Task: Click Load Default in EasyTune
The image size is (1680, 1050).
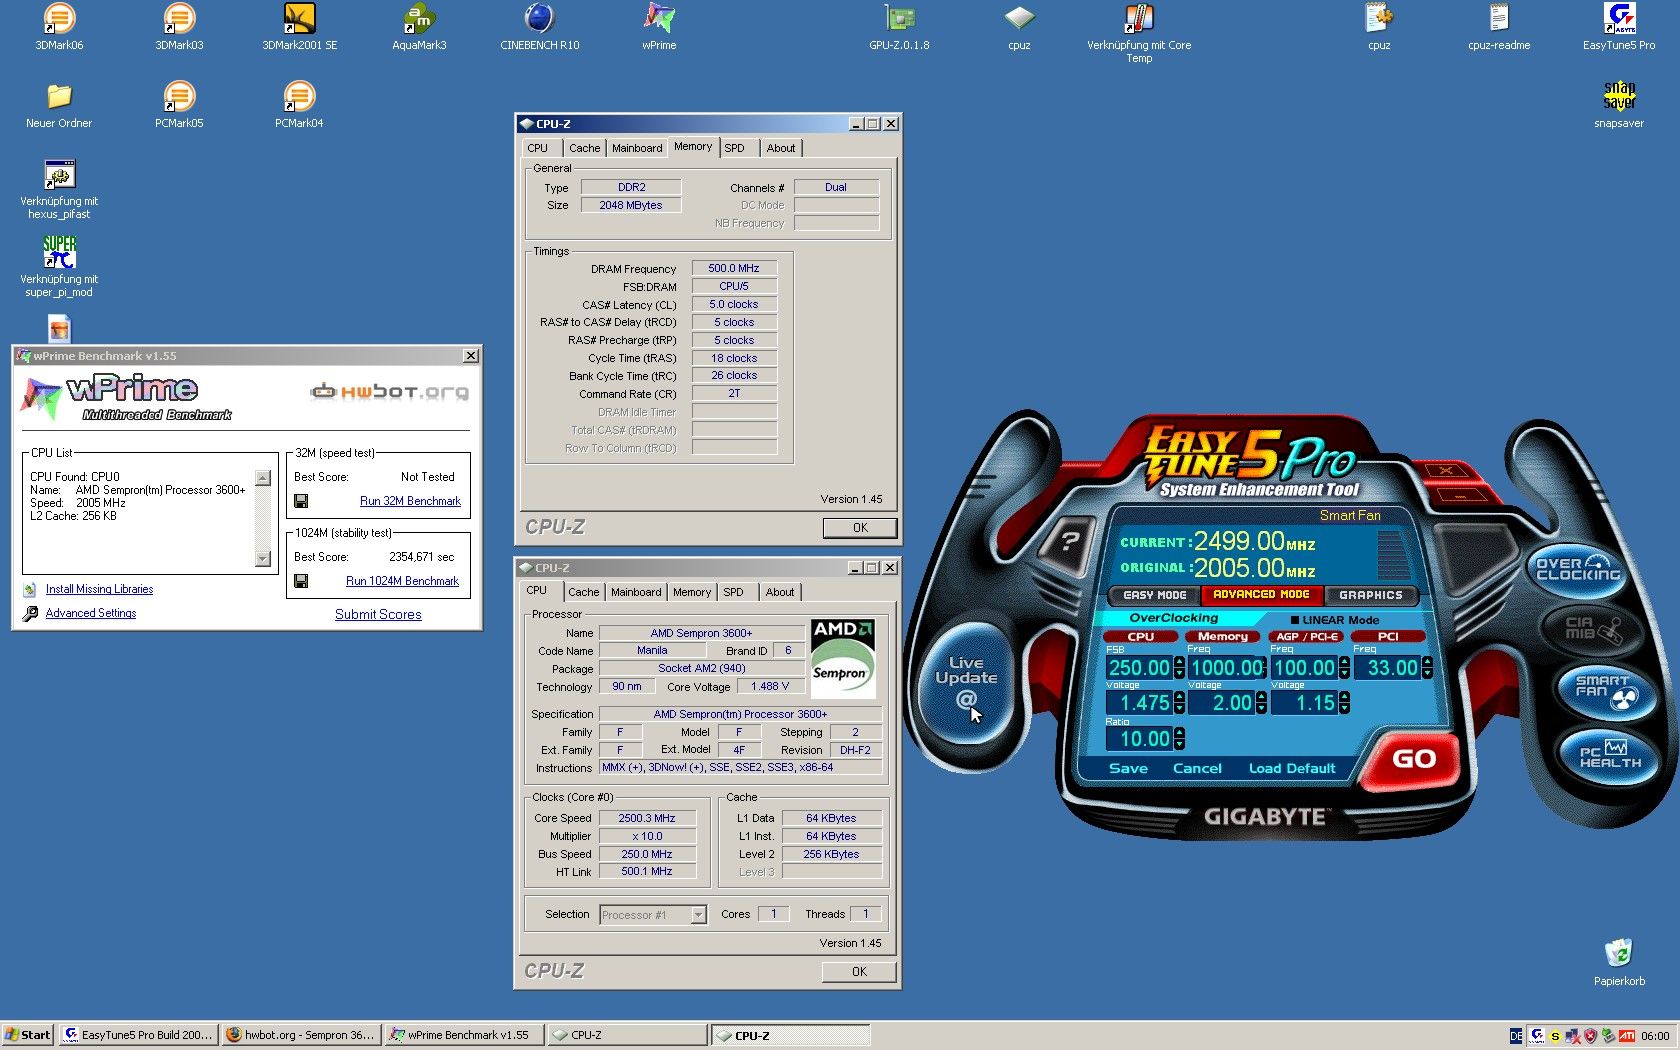Action: [1292, 768]
